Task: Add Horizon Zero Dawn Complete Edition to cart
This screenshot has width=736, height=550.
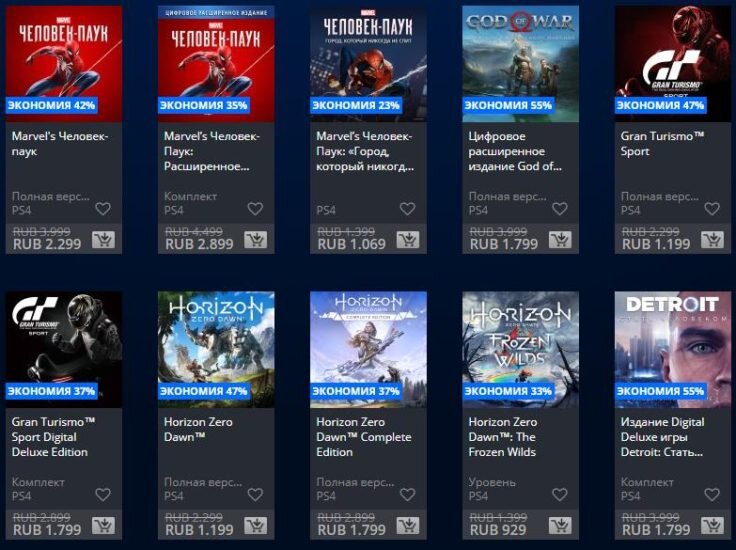Action: click(407, 526)
